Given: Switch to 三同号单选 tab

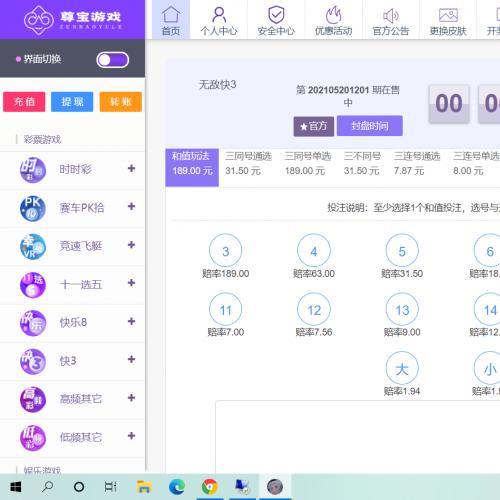Looking at the screenshot, I should pos(308,163).
